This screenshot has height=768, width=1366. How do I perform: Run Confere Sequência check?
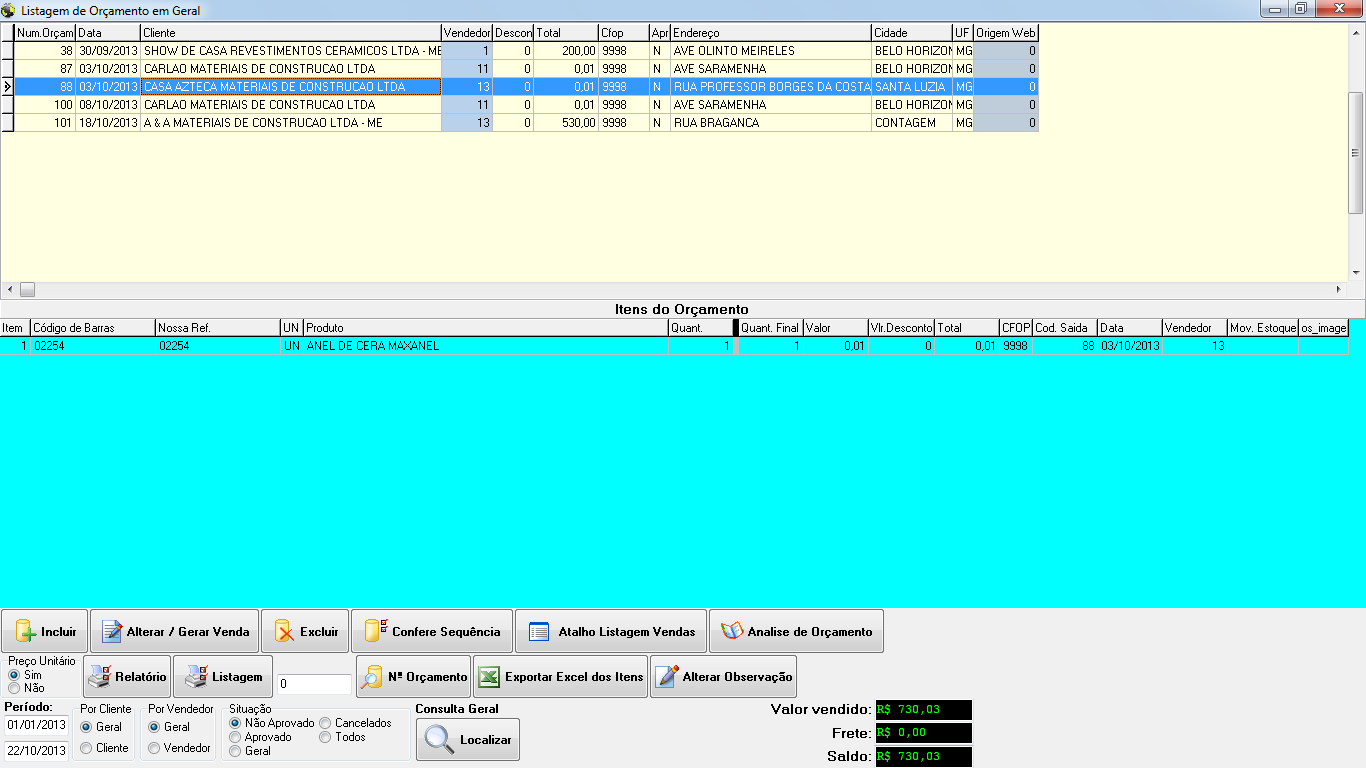[x=432, y=631]
